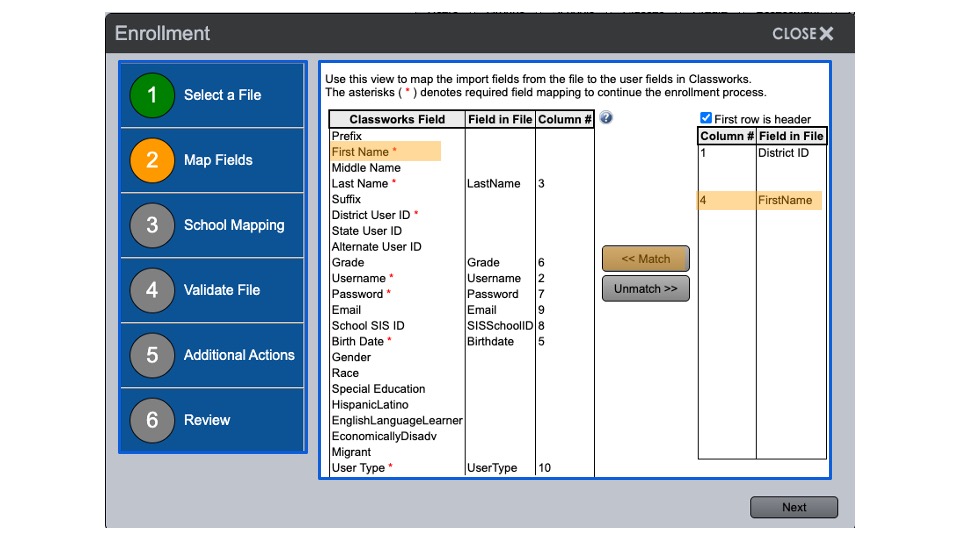Open the School Mapping step

[212, 225]
